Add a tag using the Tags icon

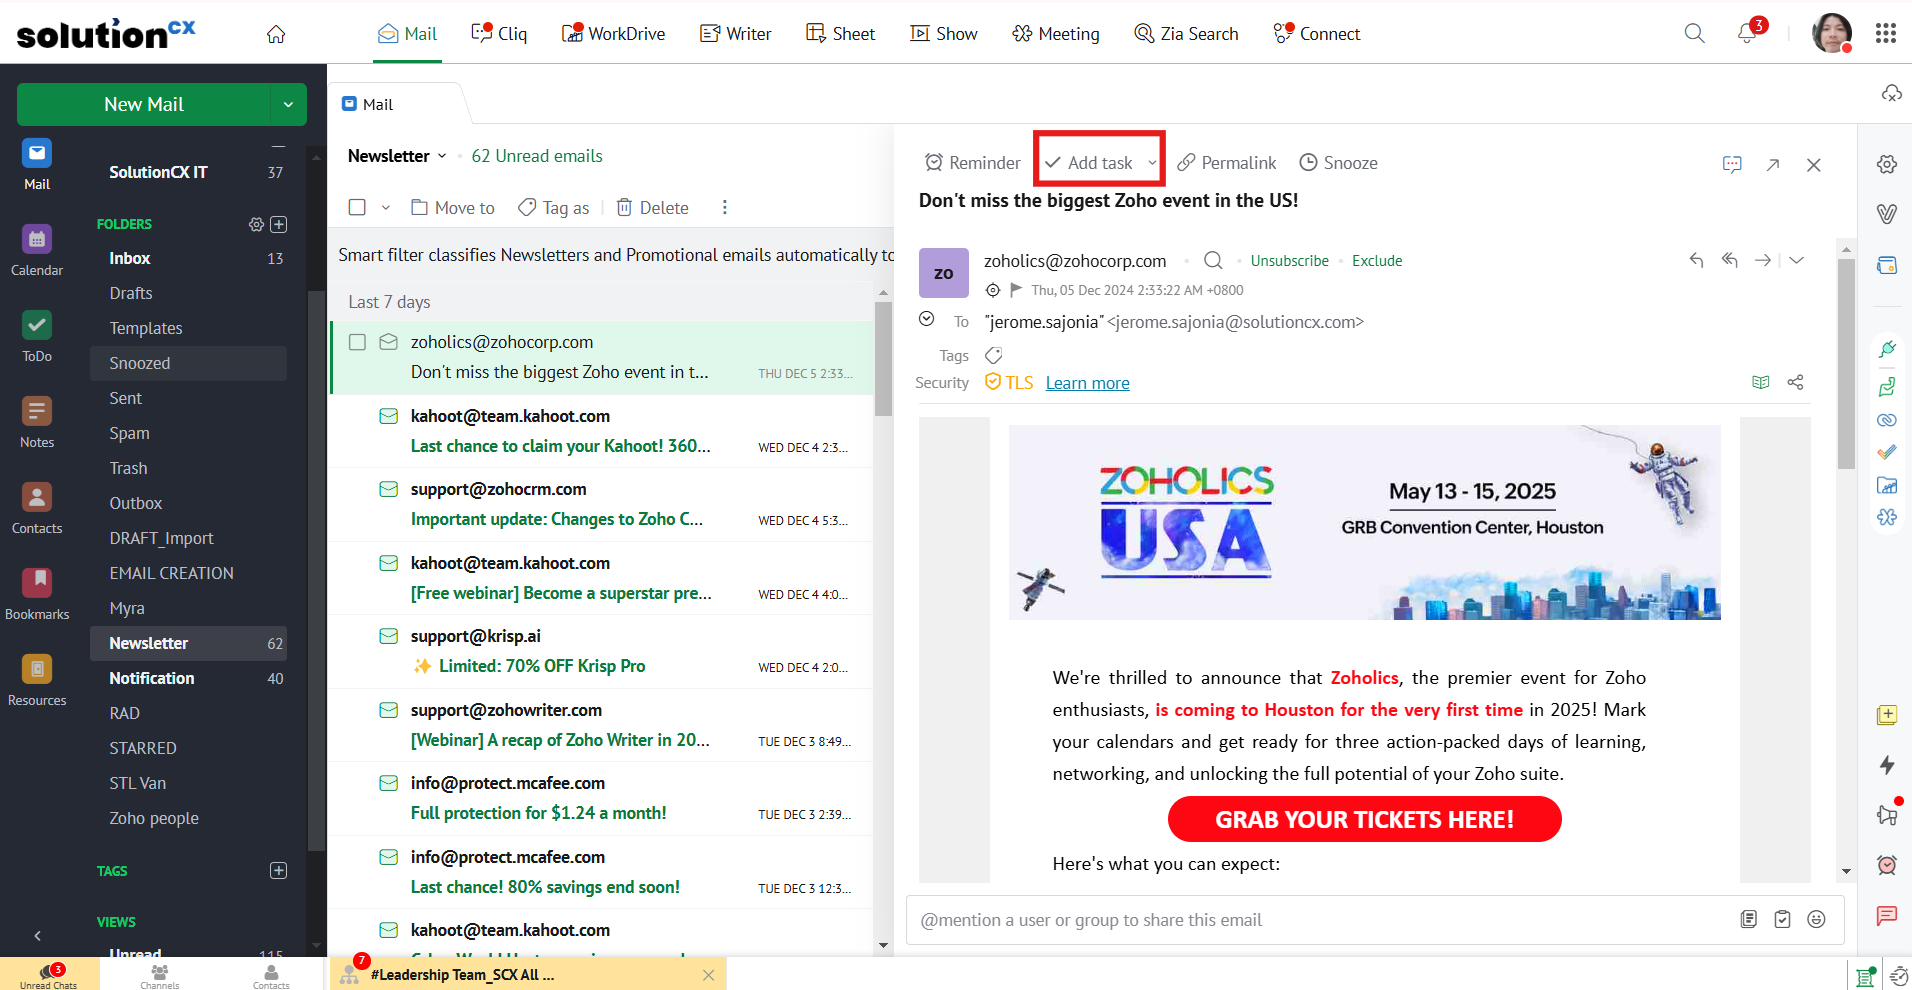point(994,355)
